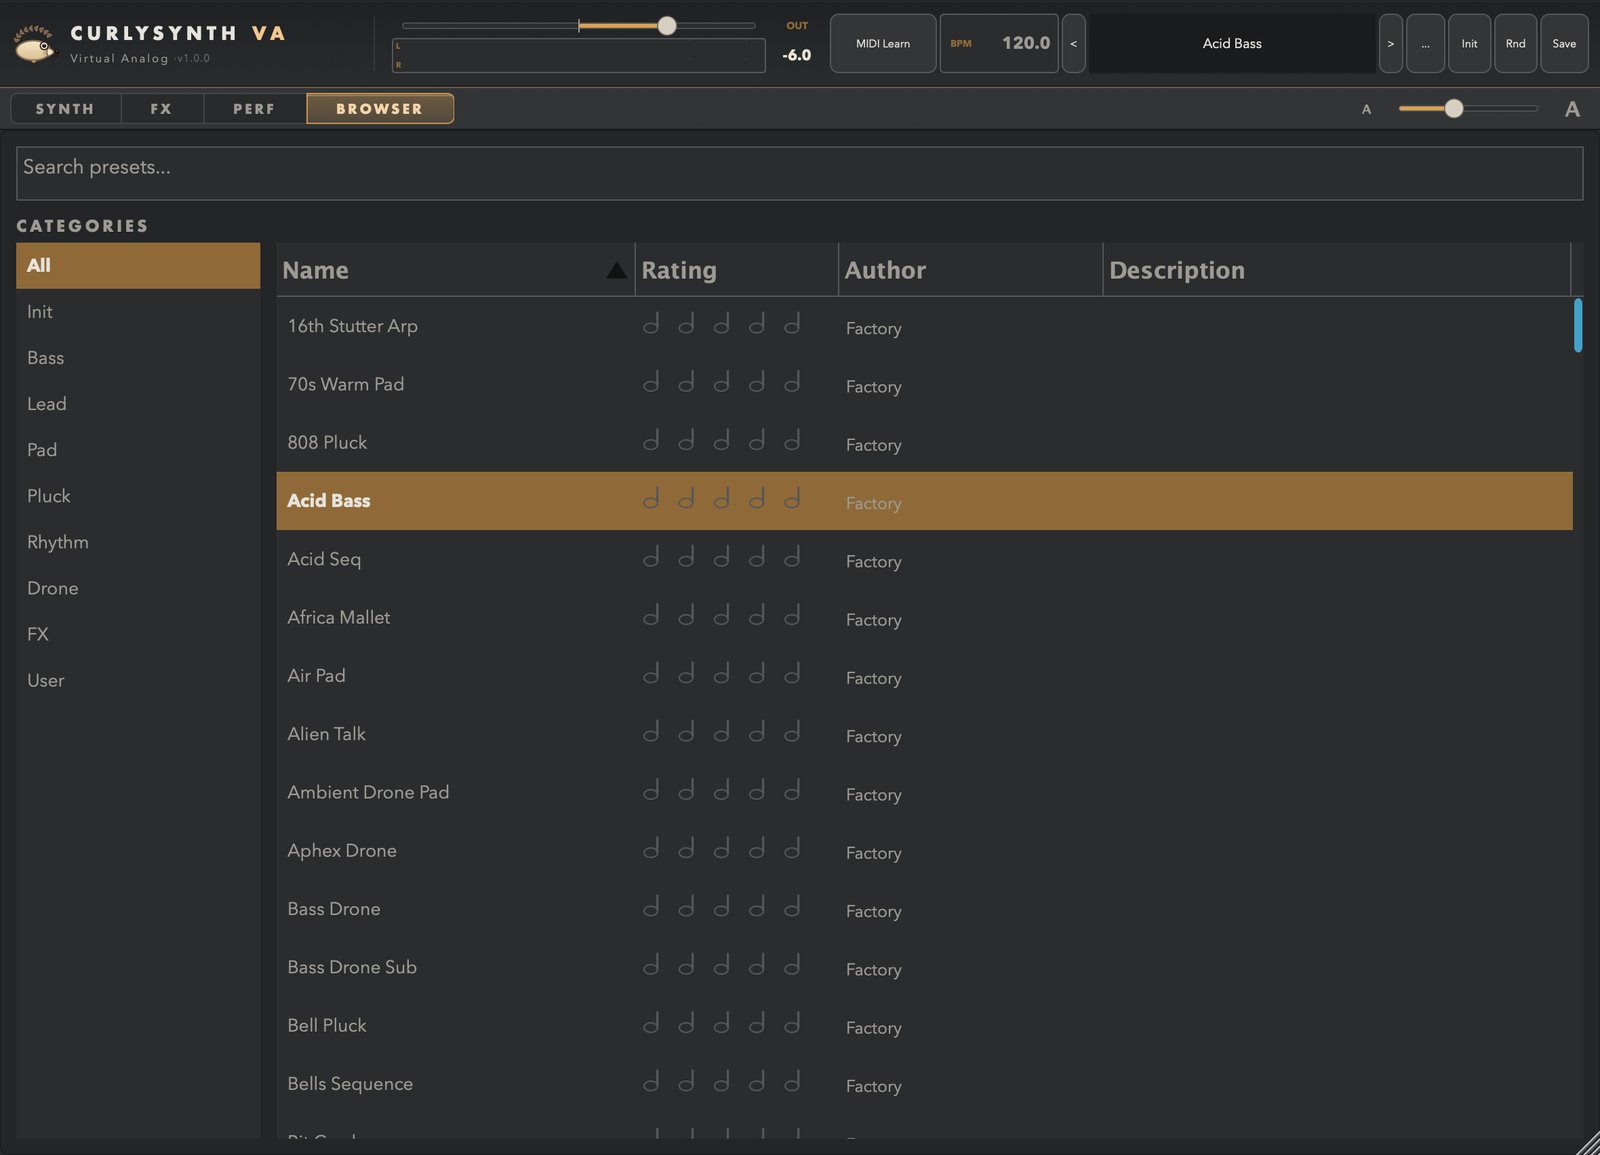This screenshot has height=1155, width=1600.
Task: Save the current preset
Action: [1564, 43]
